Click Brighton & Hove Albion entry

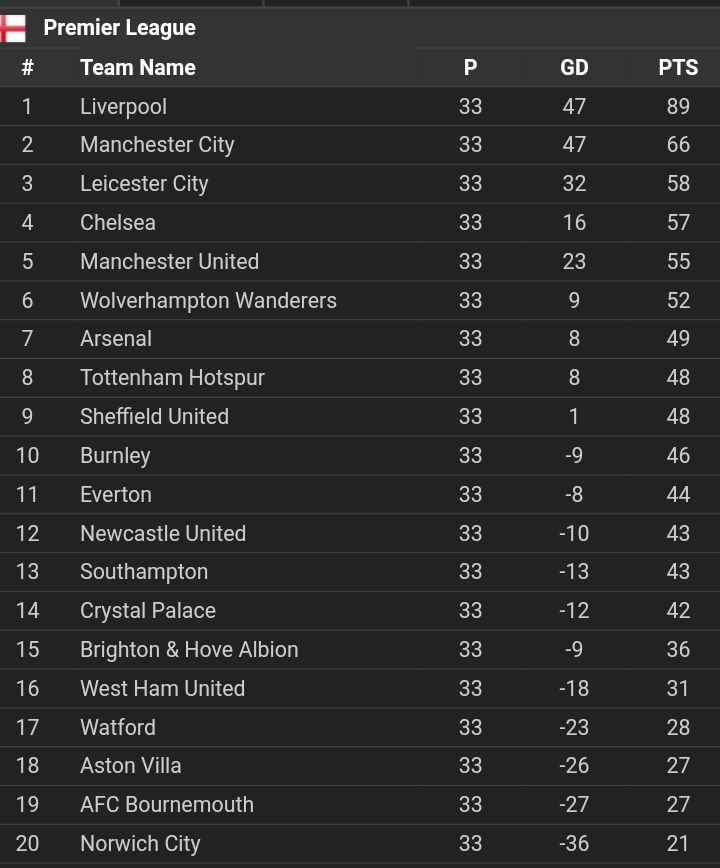click(x=189, y=650)
